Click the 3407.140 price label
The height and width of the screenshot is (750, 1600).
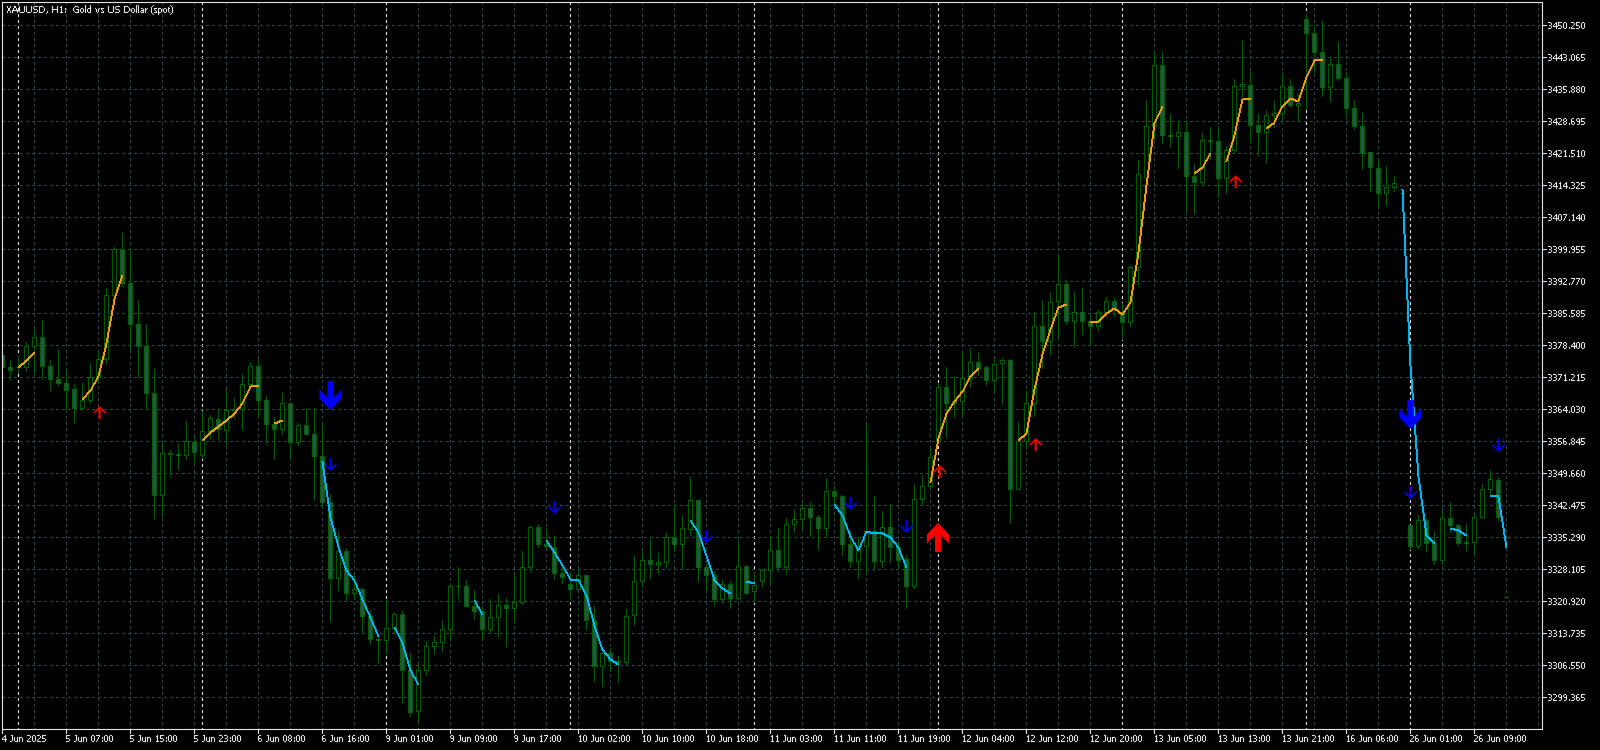[x=1566, y=218]
